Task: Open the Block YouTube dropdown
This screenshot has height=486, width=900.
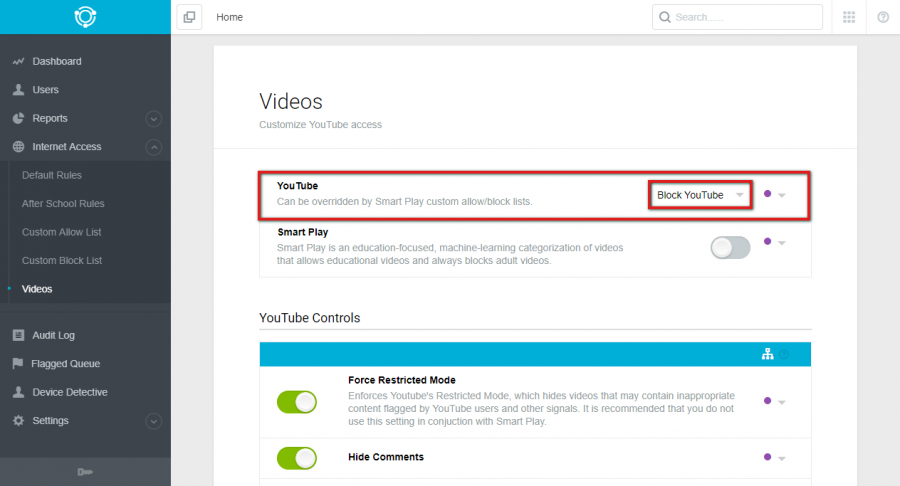Action: point(700,195)
